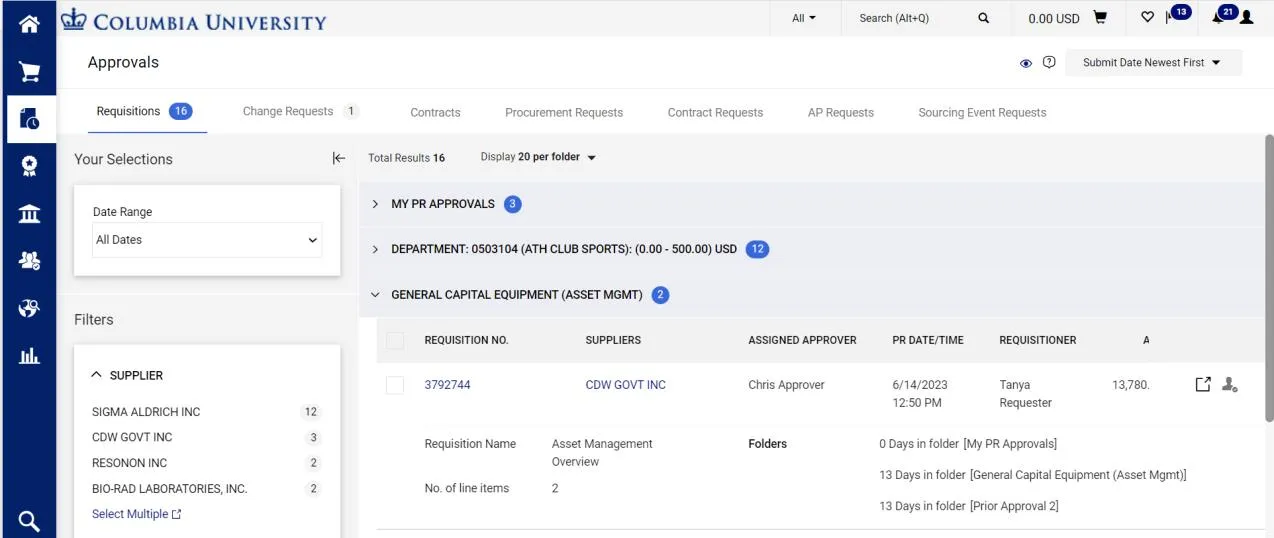Tick the checkbox for requisition 3792744
This screenshot has width=1274, height=538.
tap(395, 385)
